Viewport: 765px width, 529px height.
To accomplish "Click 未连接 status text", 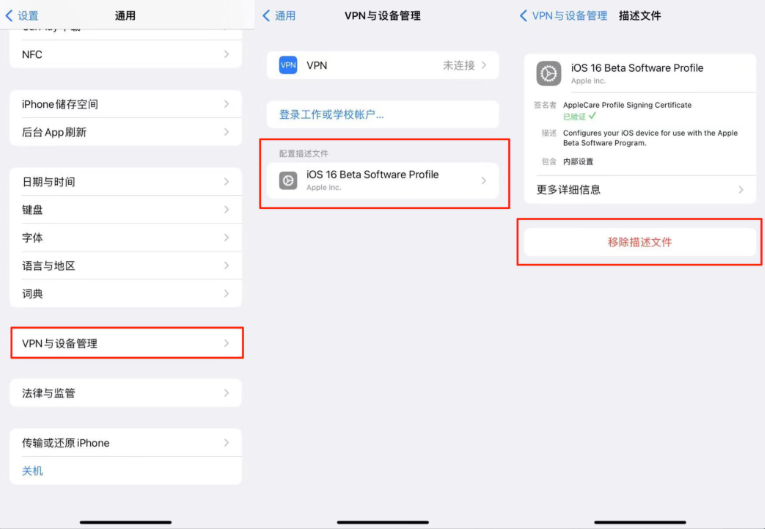I will [x=459, y=65].
